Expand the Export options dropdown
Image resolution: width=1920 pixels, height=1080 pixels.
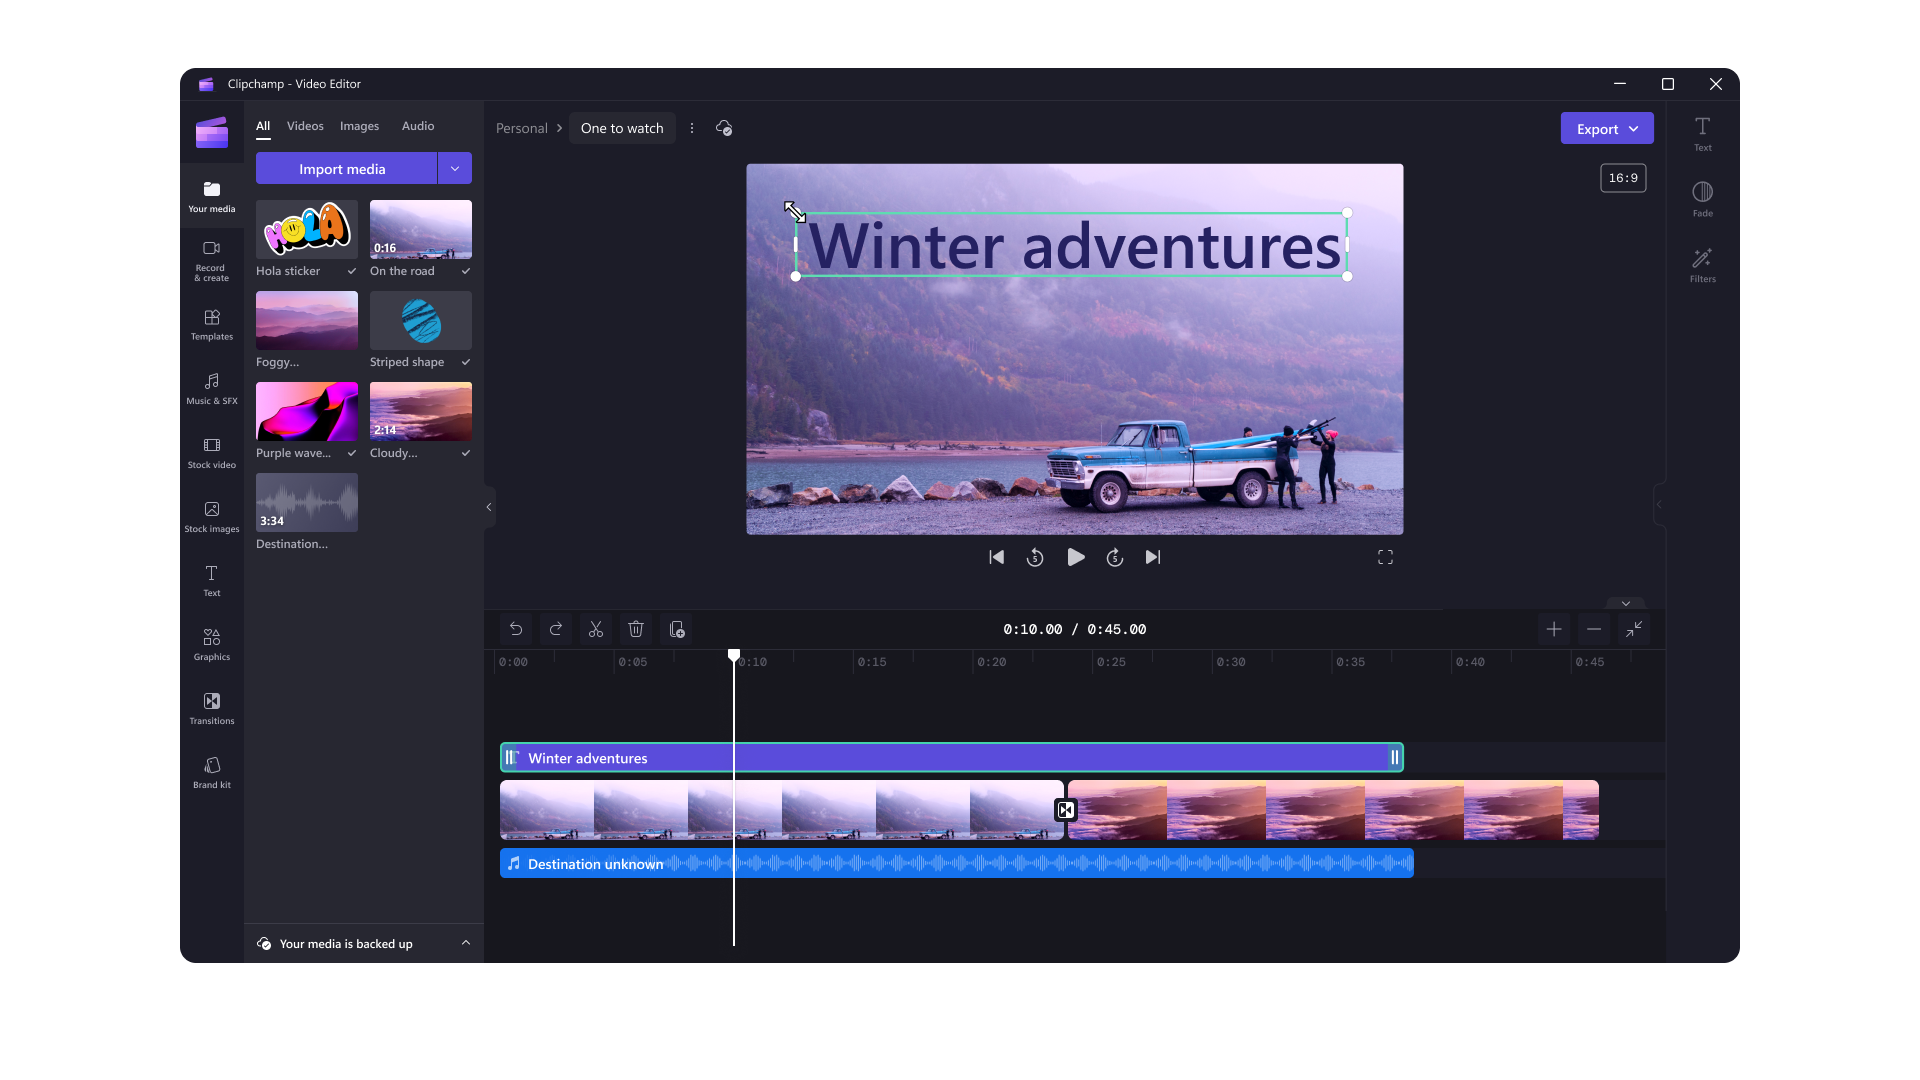click(x=1633, y=128)
